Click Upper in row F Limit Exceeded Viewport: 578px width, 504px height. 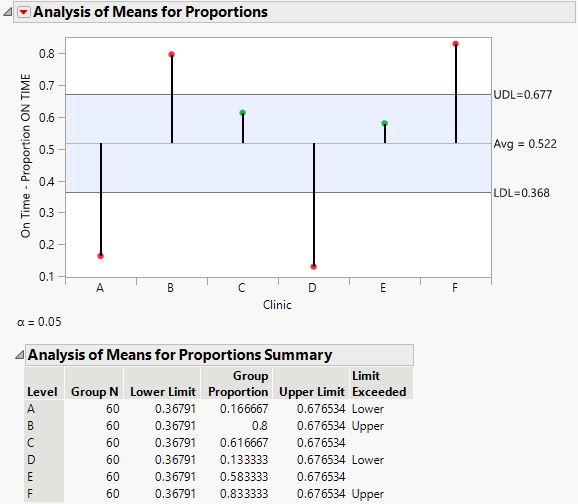click(368, 494)
